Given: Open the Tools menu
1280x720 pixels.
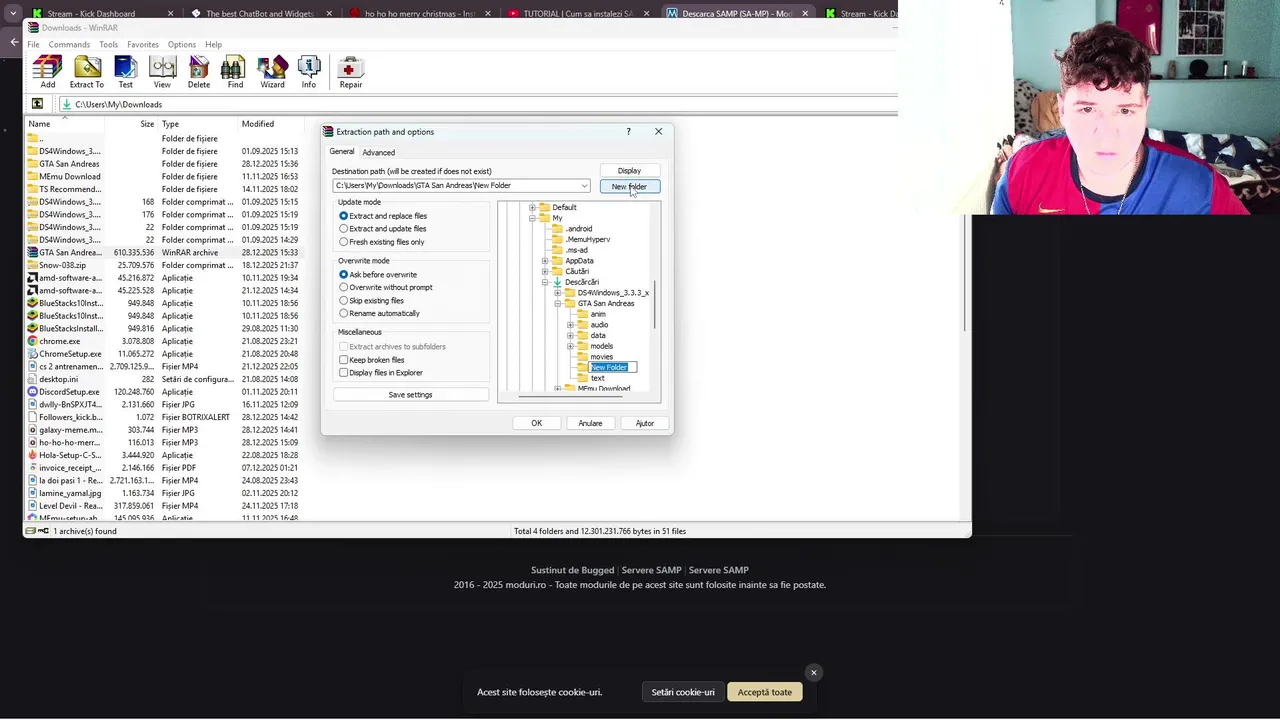Looking at the screenshot, I should pyautogui.click(x=108, y=45).
